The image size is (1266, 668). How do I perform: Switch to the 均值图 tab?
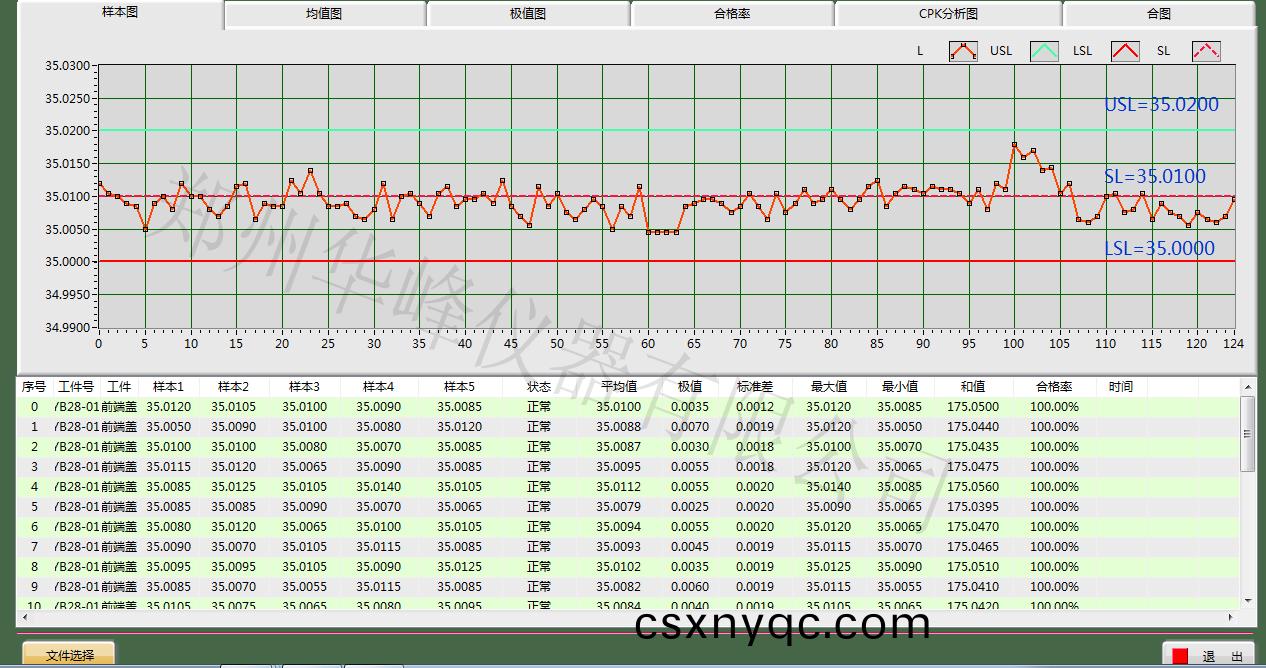click(324, 14)
